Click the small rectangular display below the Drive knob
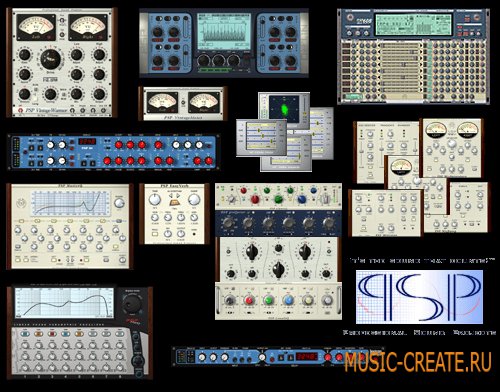Image resolution: width=500 pixels, height=392 pixels. coord(50,79)
